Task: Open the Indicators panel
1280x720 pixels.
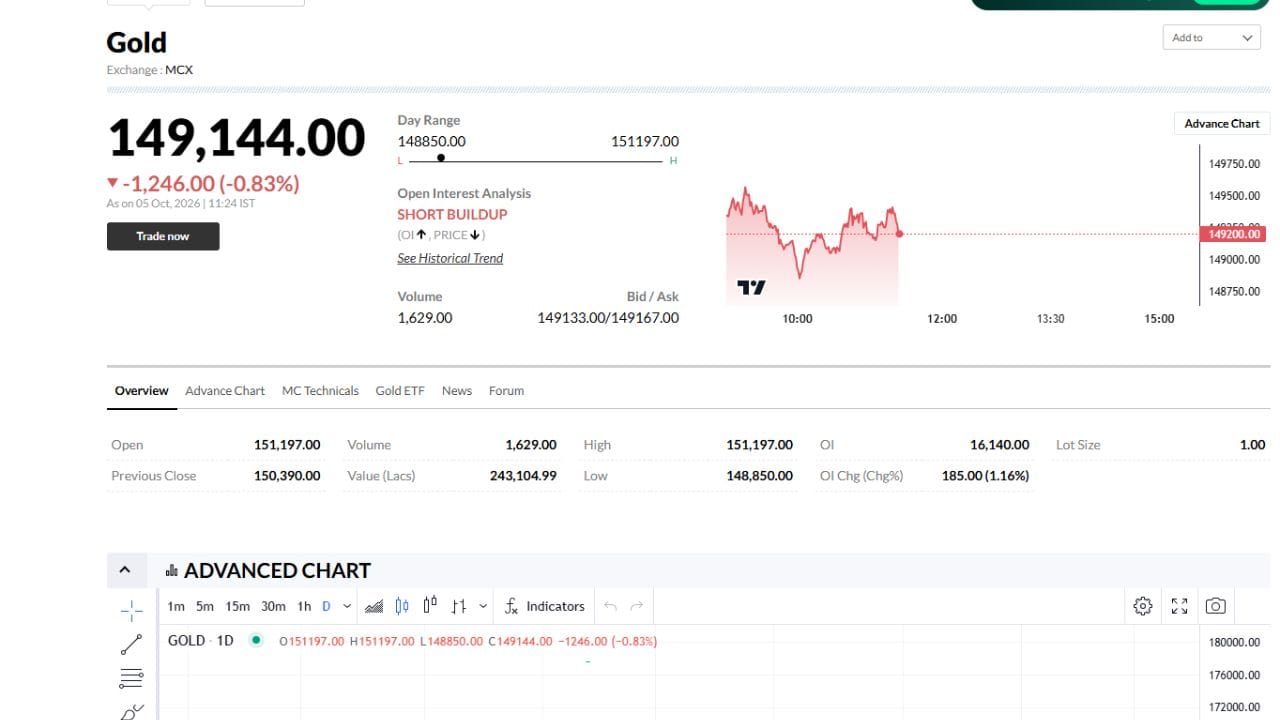Action: (x=545, y=606)
